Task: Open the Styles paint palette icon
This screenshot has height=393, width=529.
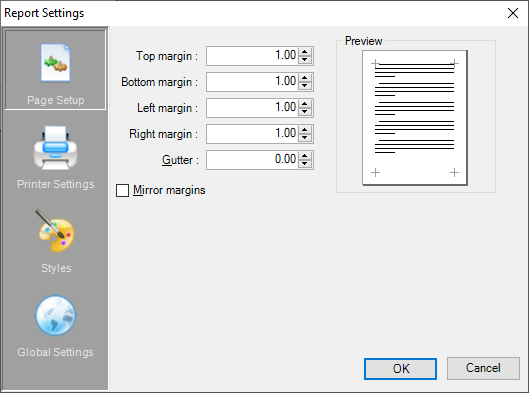Action: 55,231
